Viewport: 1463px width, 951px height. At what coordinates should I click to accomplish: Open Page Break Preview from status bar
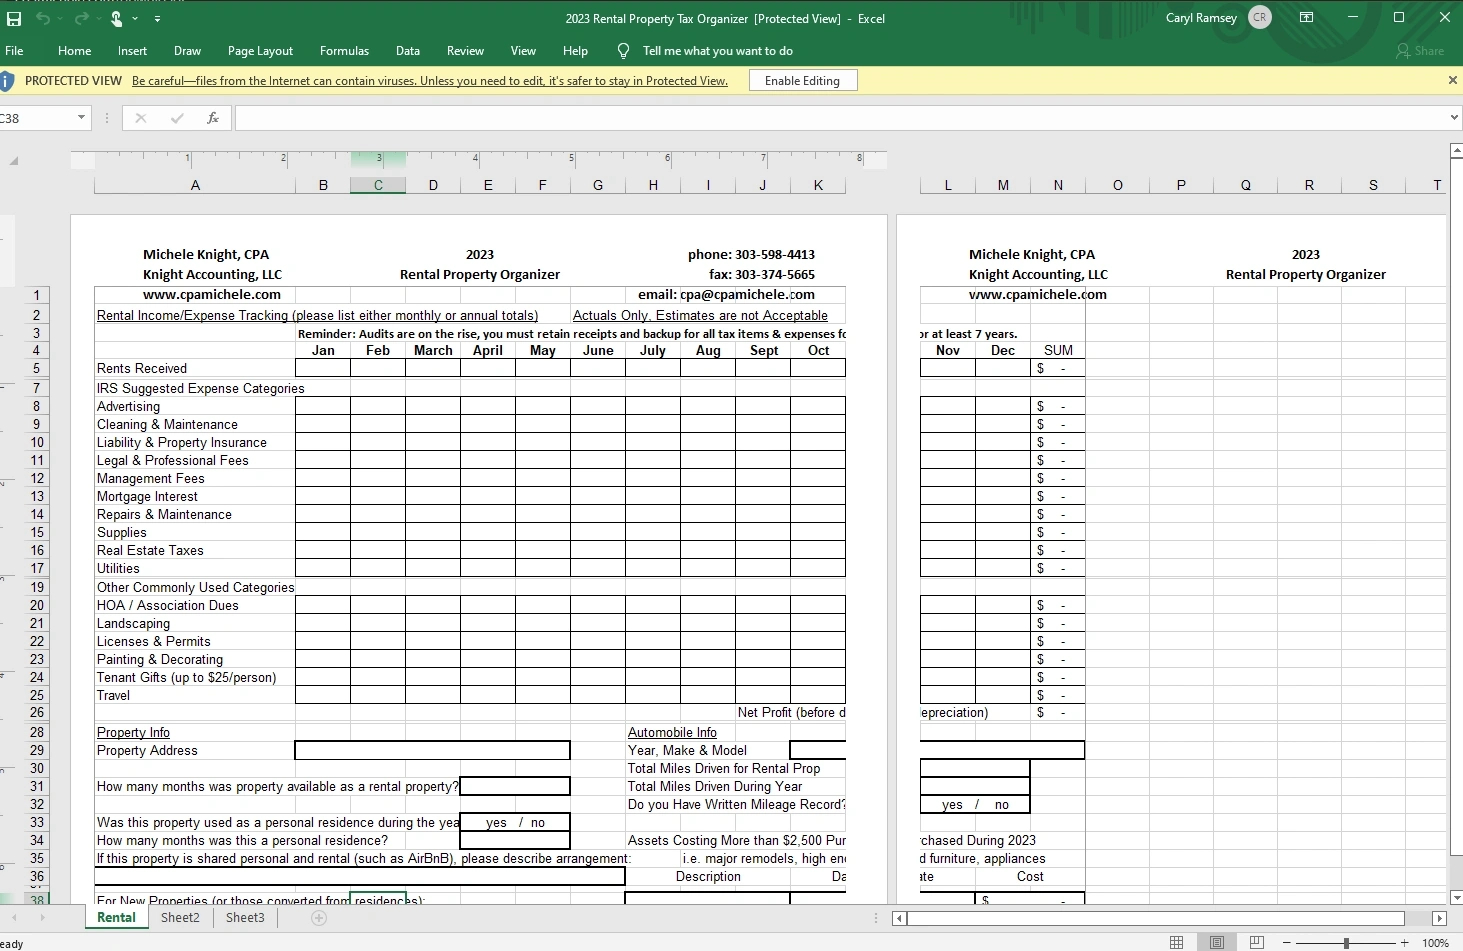coord(1256,941)
